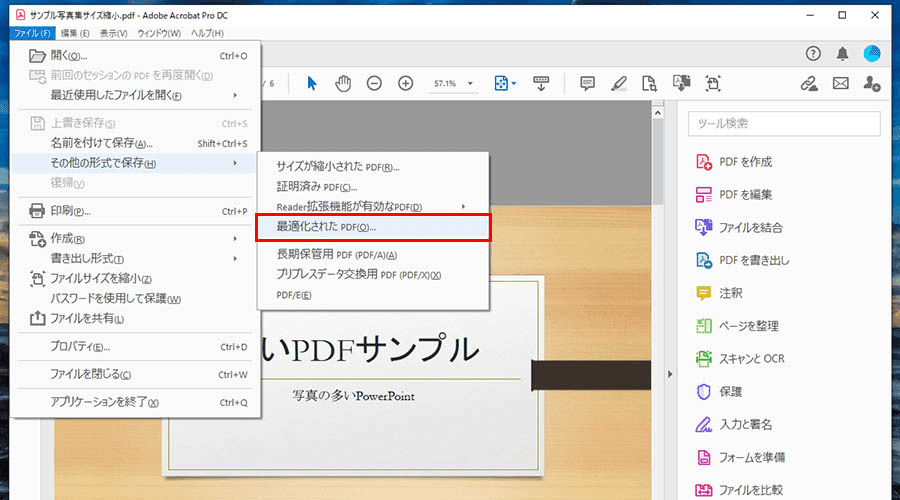Choose サイズが縮小された PDF

[x=373, y=166]
